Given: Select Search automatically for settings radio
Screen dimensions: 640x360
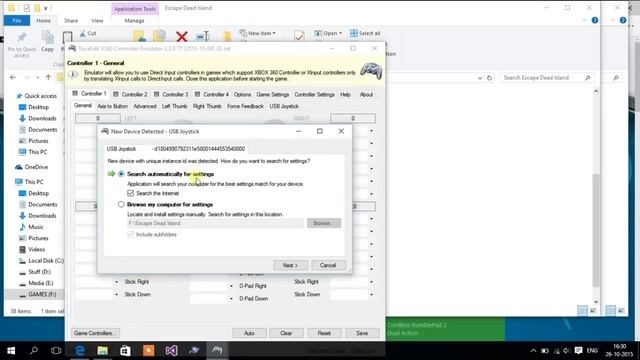Looking at the screenshot, I should 121,174.
